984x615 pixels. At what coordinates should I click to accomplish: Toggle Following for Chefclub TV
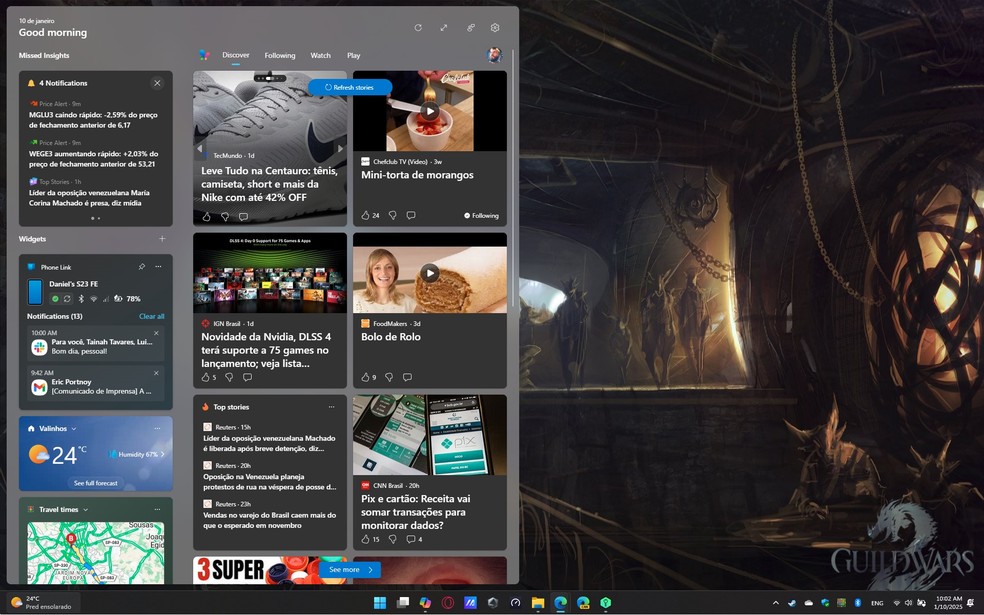point(481,215)
